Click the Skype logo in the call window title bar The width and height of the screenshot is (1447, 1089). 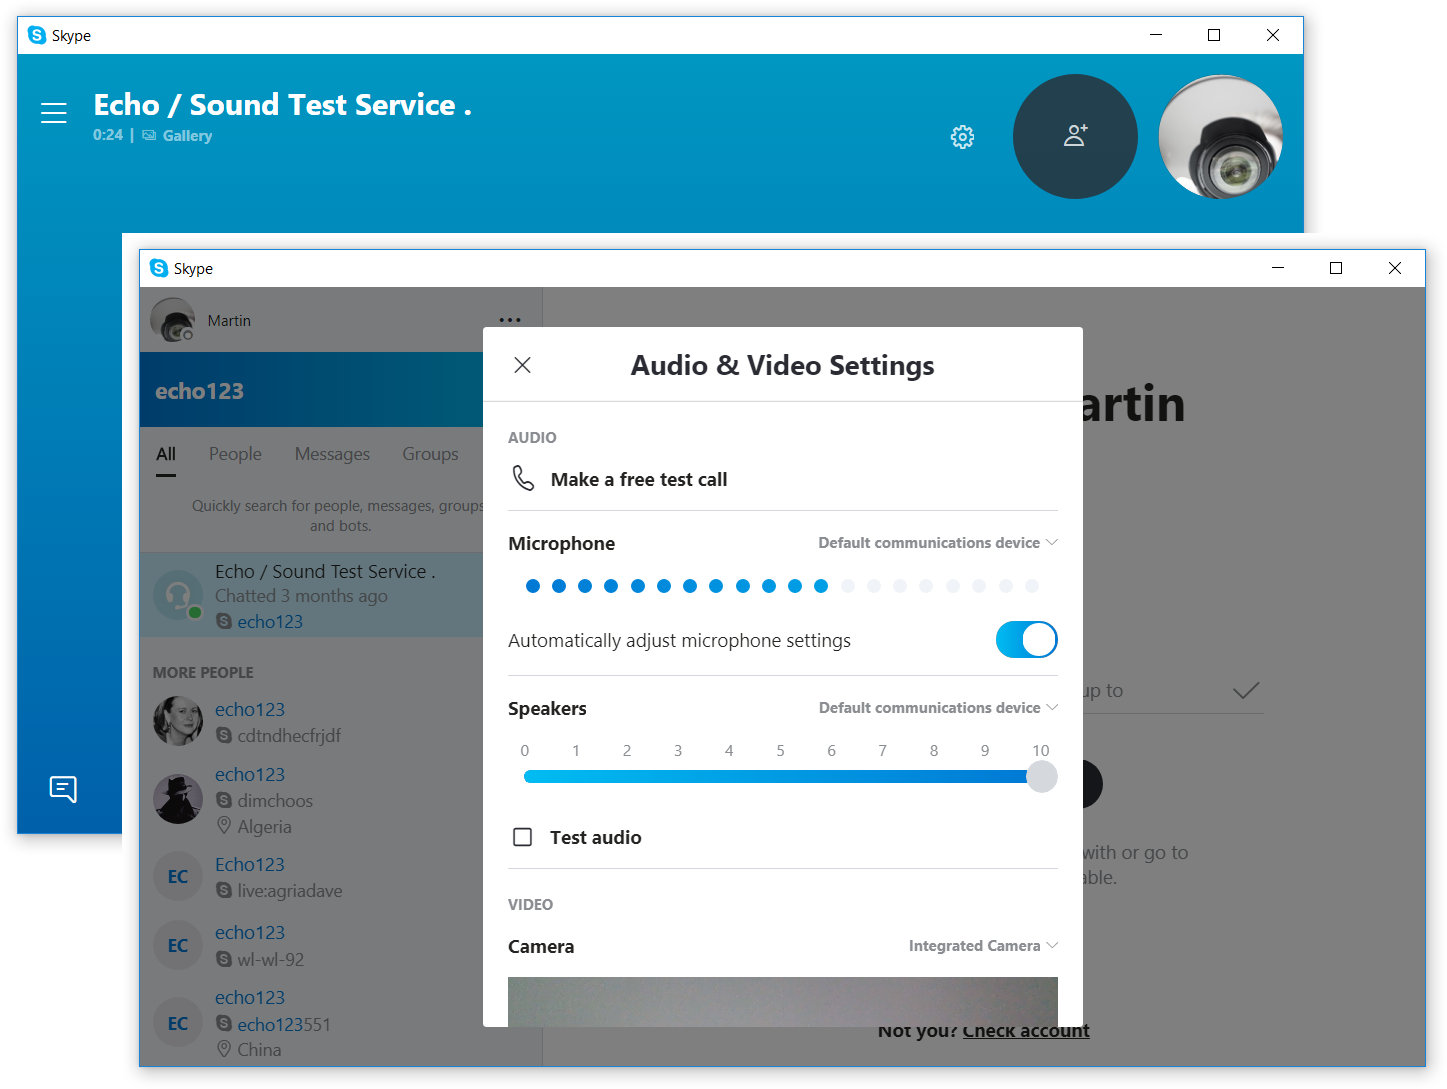[x=37, y=35]
